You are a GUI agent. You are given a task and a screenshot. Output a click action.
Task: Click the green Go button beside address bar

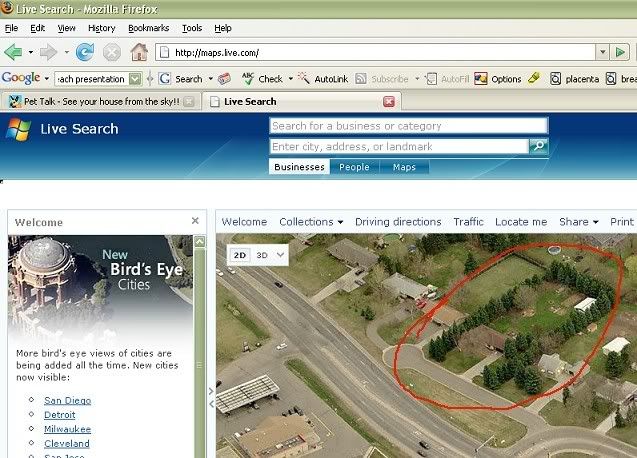point(620,52)
